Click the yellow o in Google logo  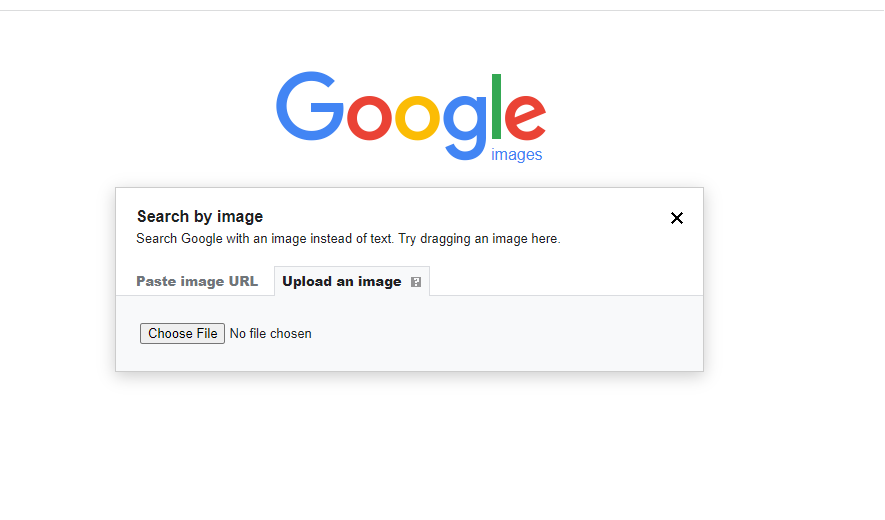417,118
